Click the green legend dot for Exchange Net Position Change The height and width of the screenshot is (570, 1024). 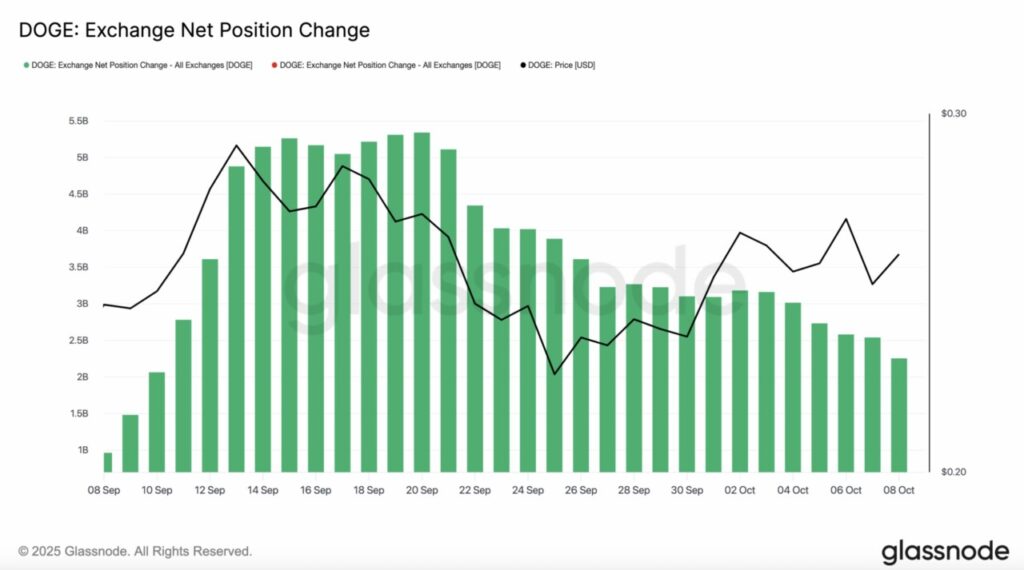click(x=25, y=65)
